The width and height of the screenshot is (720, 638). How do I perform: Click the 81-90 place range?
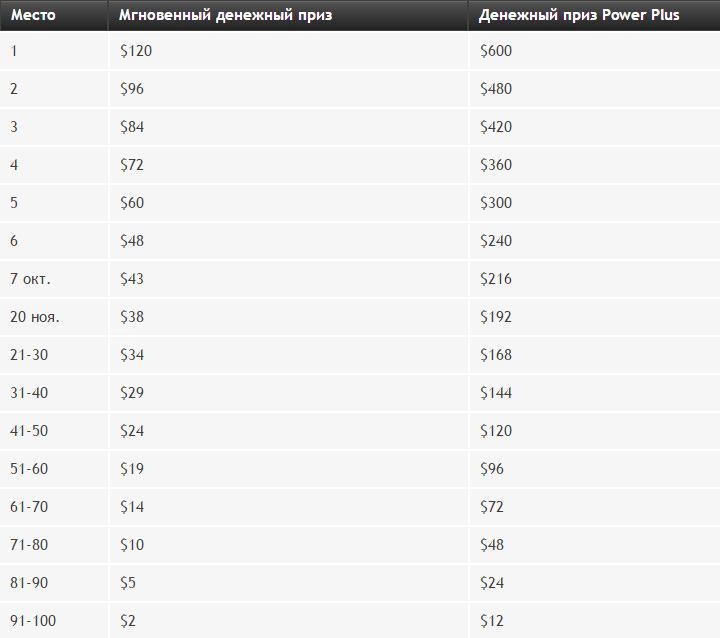pos(29,583)
